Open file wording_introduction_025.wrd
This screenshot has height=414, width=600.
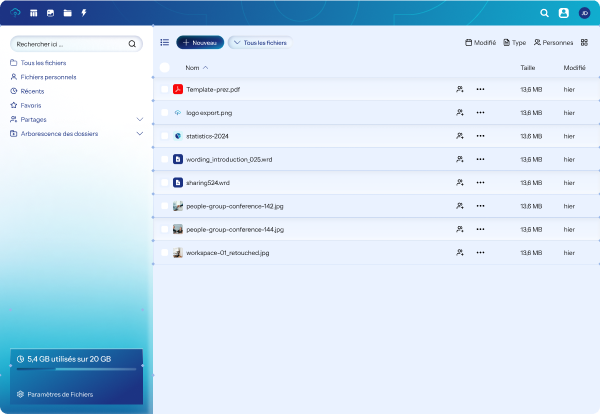(x=229, y=160)
